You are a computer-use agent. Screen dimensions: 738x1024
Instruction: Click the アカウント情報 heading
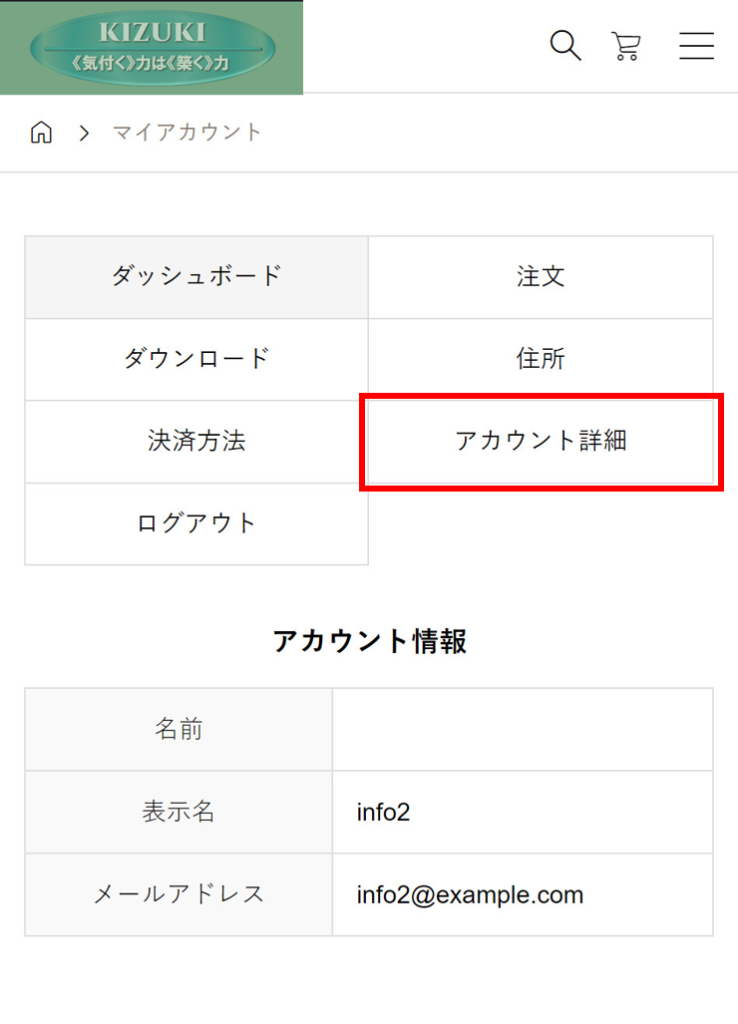(x=370, y=641)
